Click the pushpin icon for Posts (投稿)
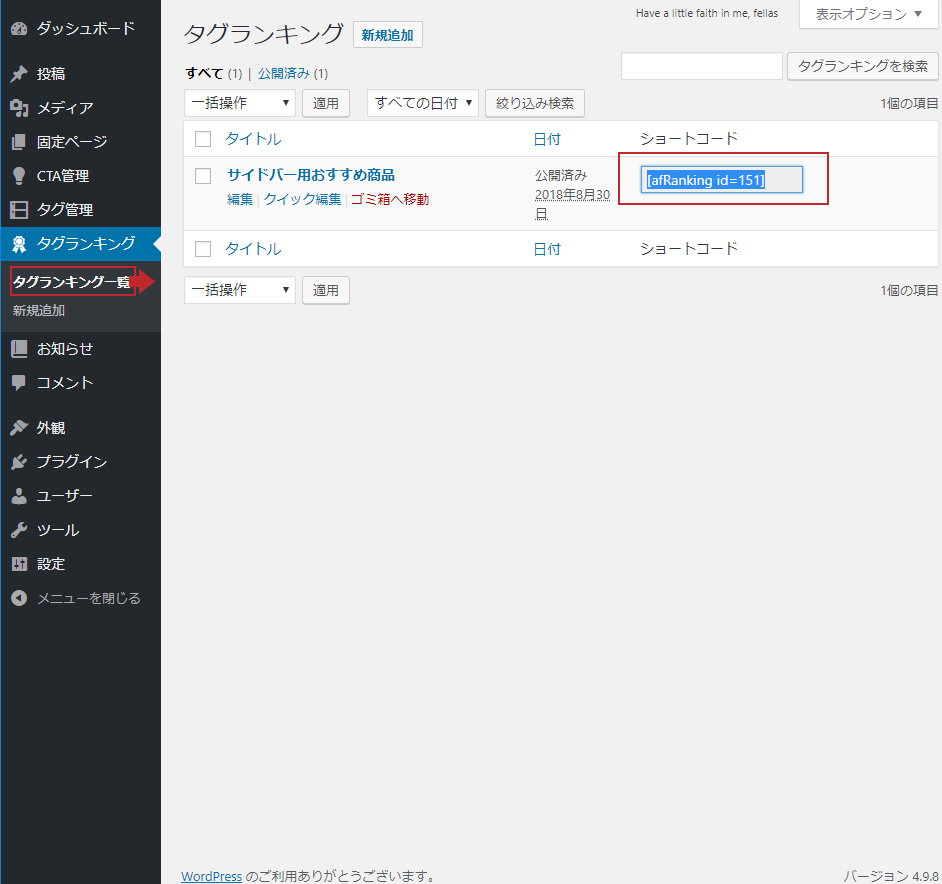The image size is (942, 884). pos(19,74)
